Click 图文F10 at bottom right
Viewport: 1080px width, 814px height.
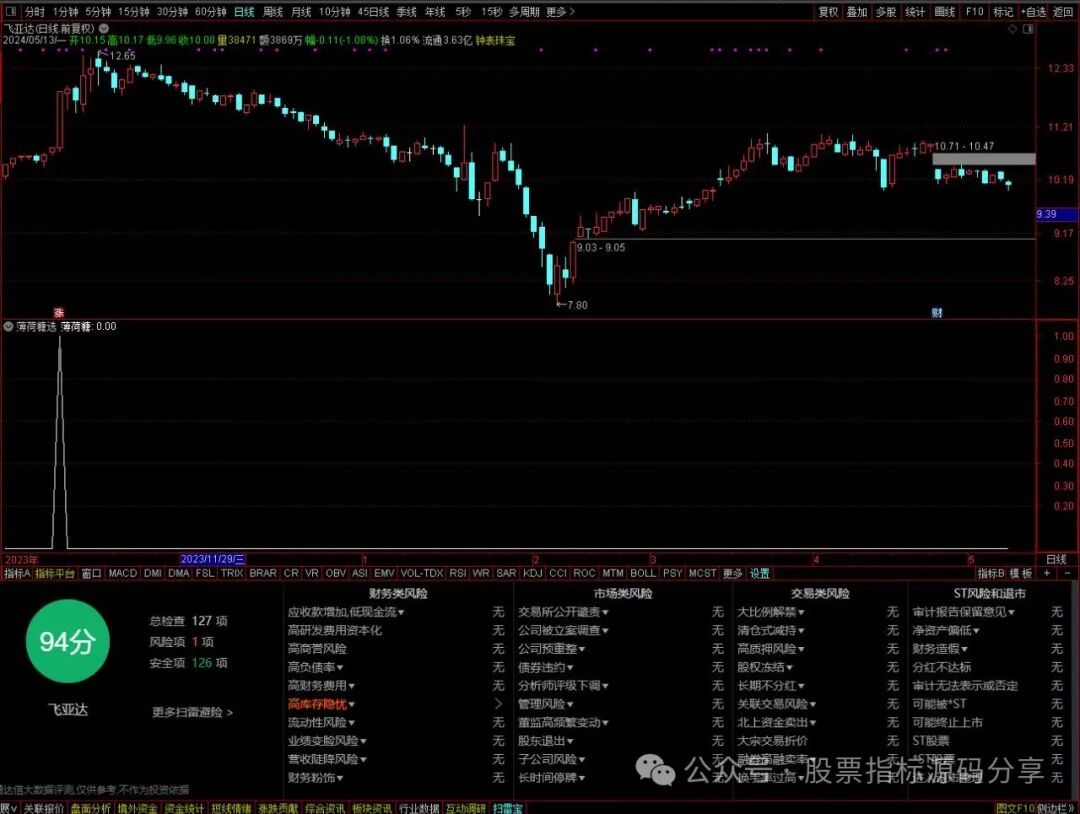(1015, 808)
